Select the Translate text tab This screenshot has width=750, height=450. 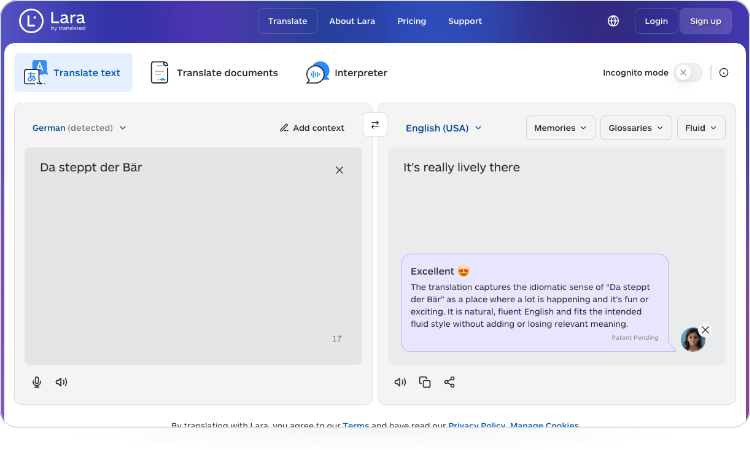[73, 73]
